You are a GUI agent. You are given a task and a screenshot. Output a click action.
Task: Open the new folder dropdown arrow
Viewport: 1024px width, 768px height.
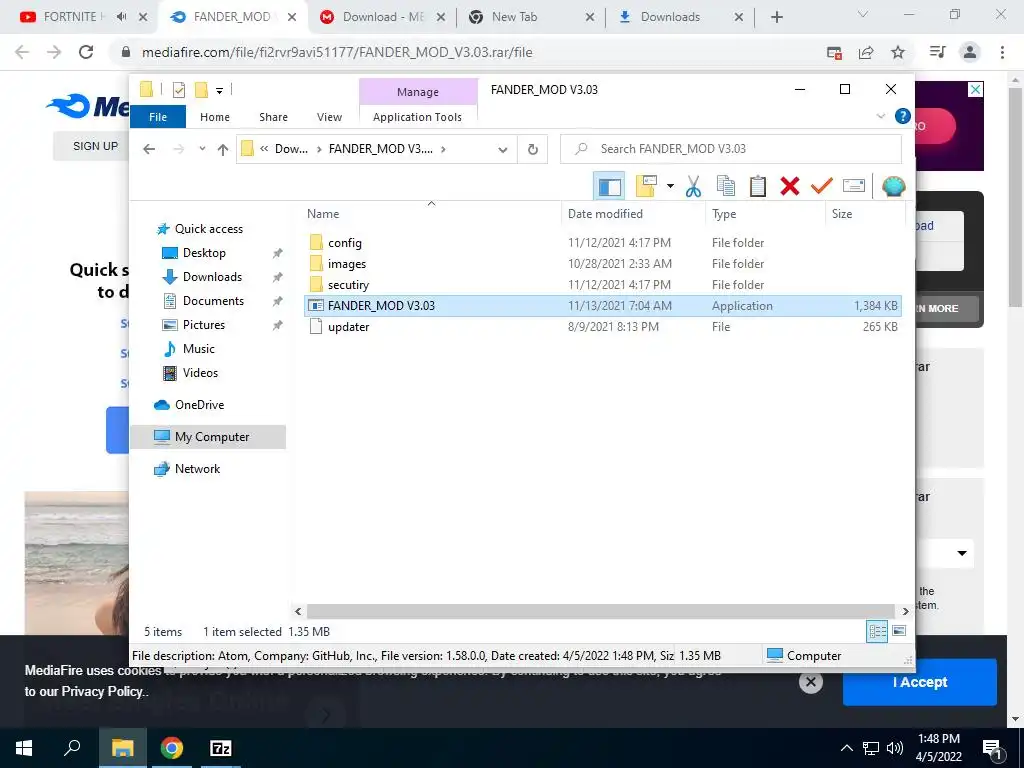(x=670, y=186)
